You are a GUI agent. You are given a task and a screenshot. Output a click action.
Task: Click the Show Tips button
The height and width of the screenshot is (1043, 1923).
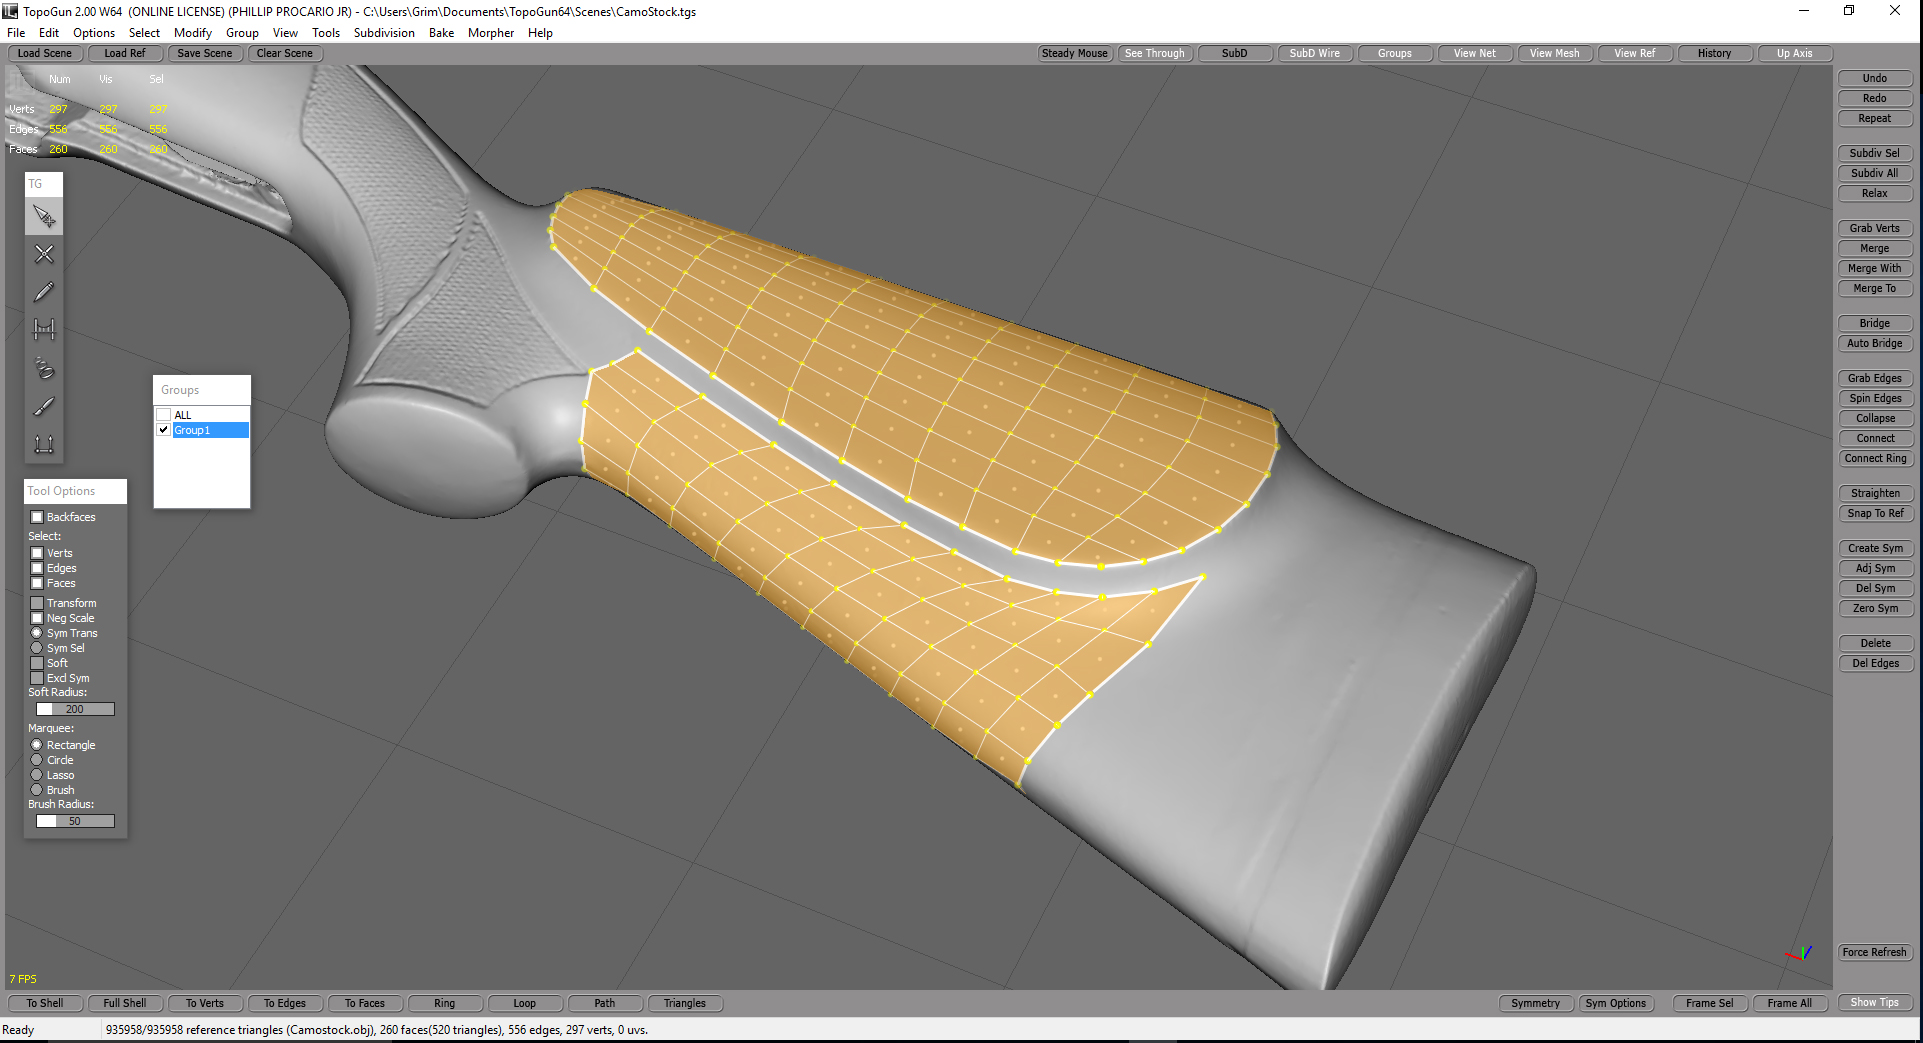[x=1875, y=1002]
